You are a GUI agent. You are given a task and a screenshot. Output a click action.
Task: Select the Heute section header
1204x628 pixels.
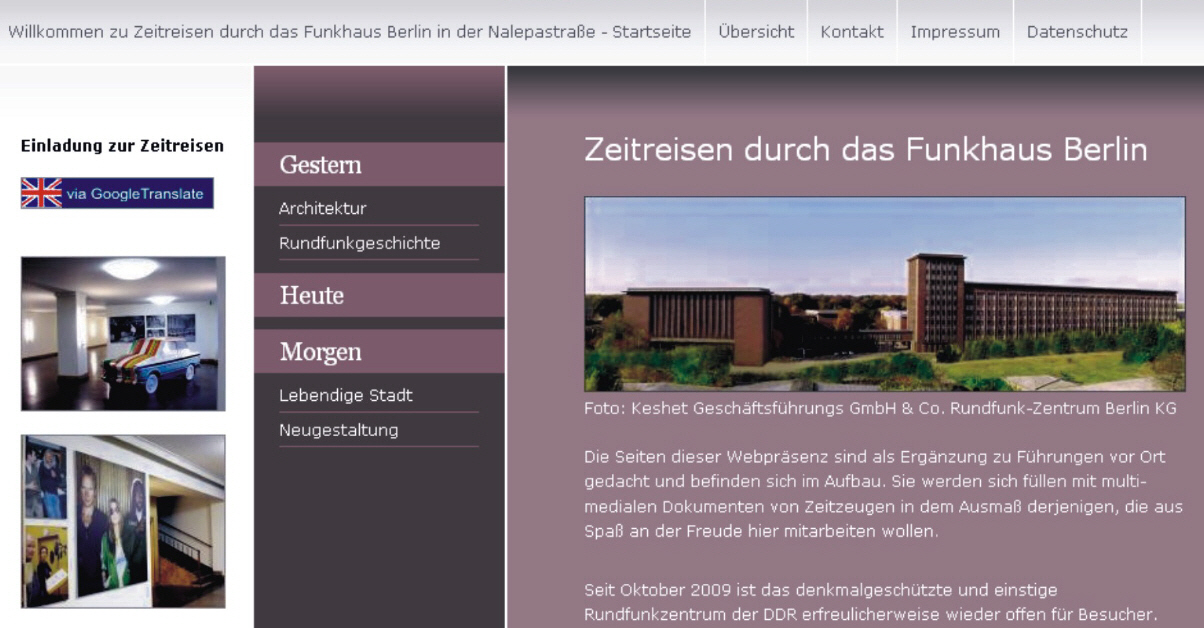click(312, 296)
